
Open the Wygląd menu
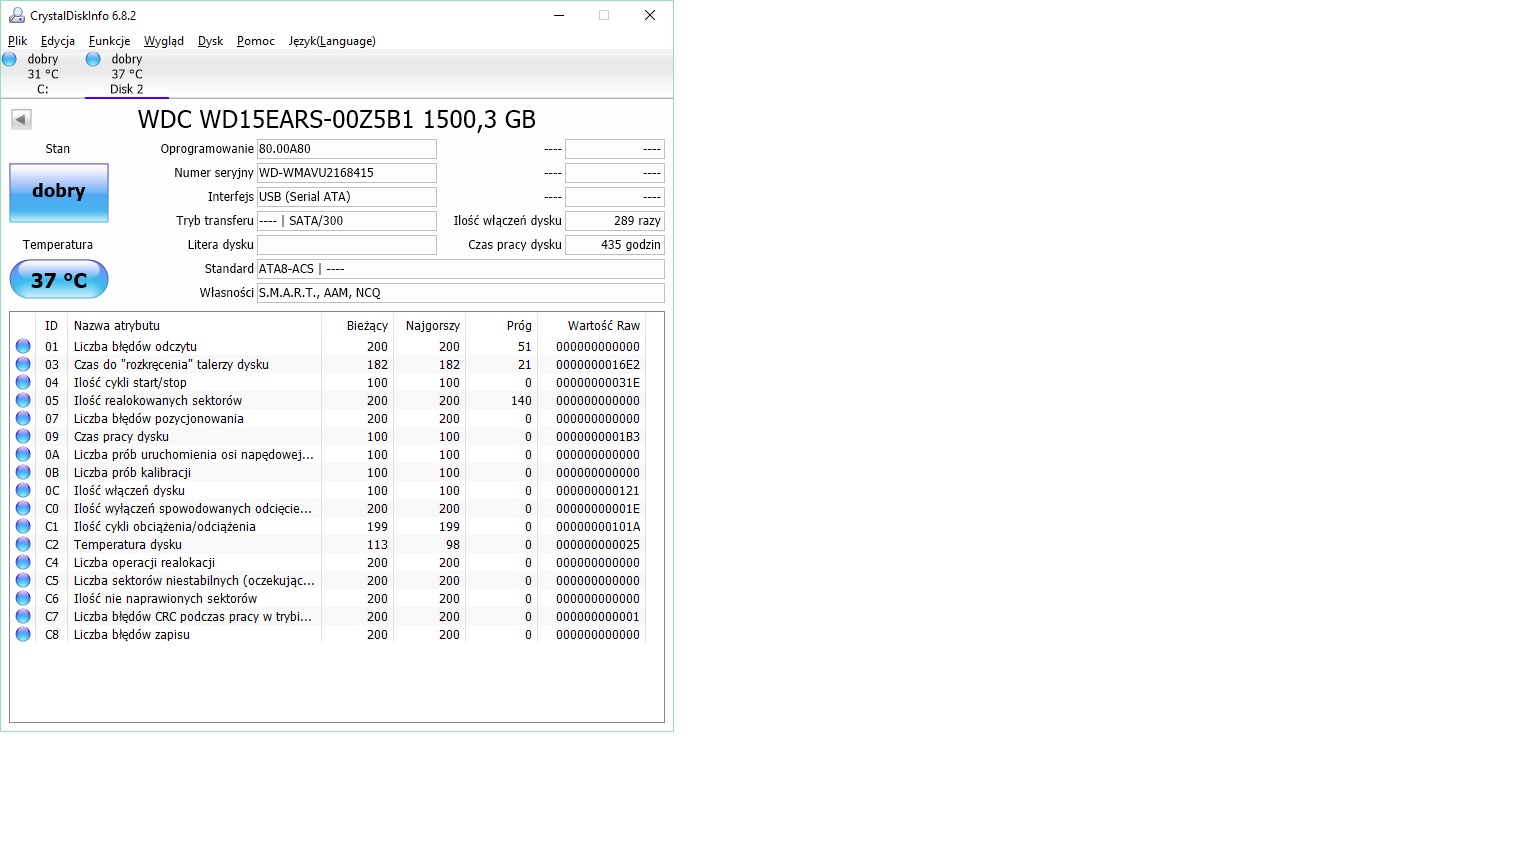[164, 41]
